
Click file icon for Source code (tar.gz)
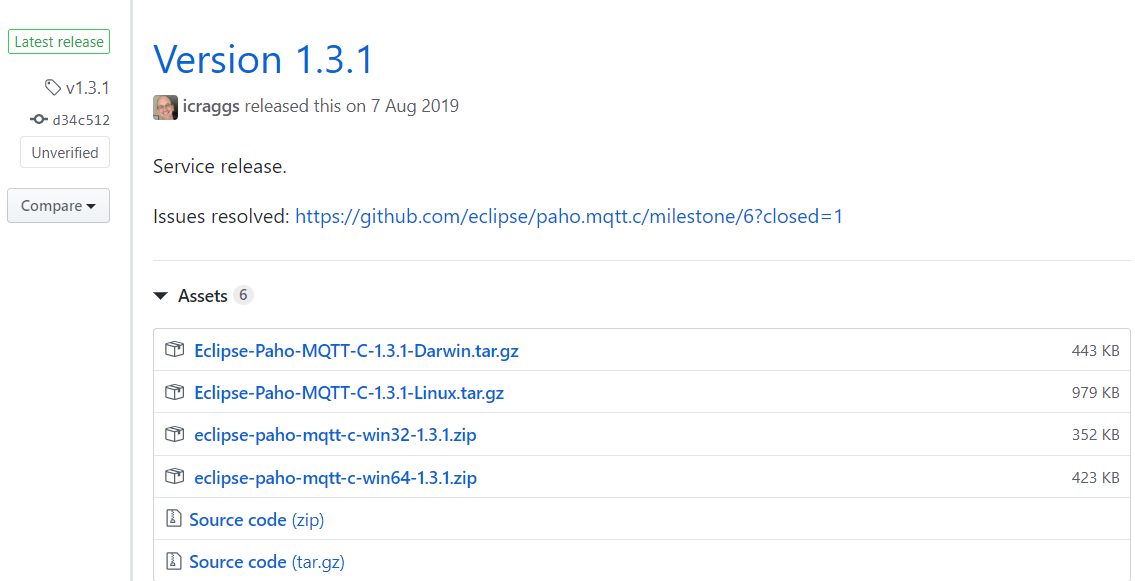174,561
